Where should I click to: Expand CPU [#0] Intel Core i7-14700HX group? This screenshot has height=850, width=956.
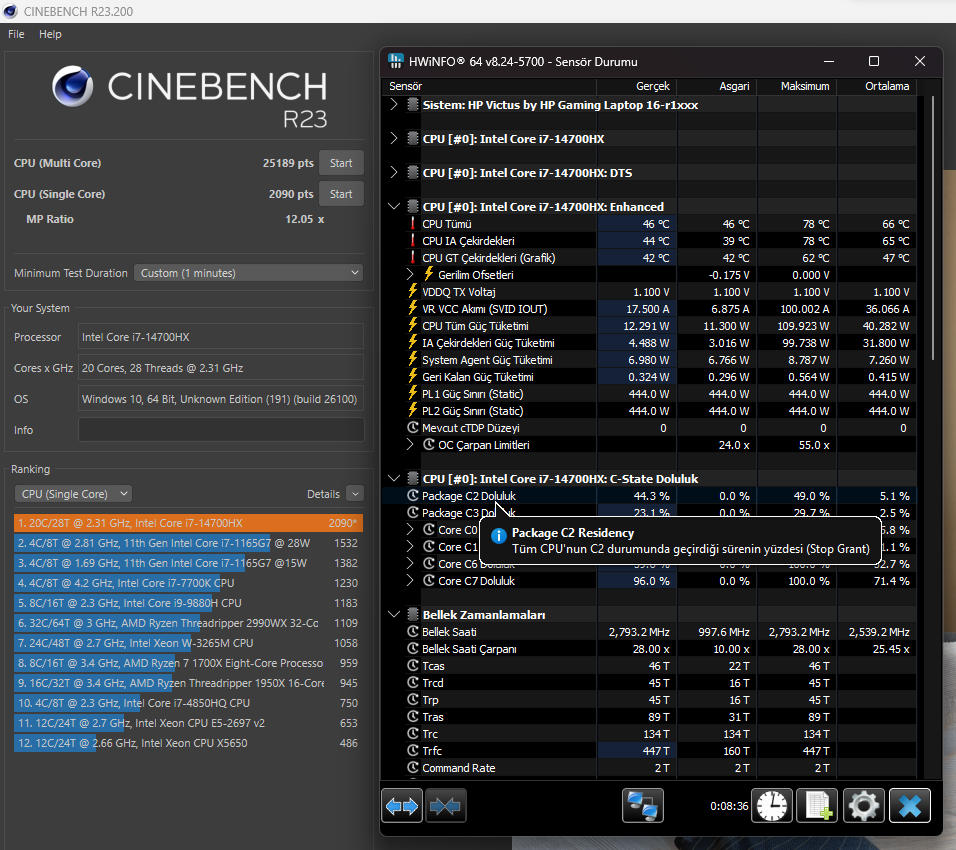[394, 138]
